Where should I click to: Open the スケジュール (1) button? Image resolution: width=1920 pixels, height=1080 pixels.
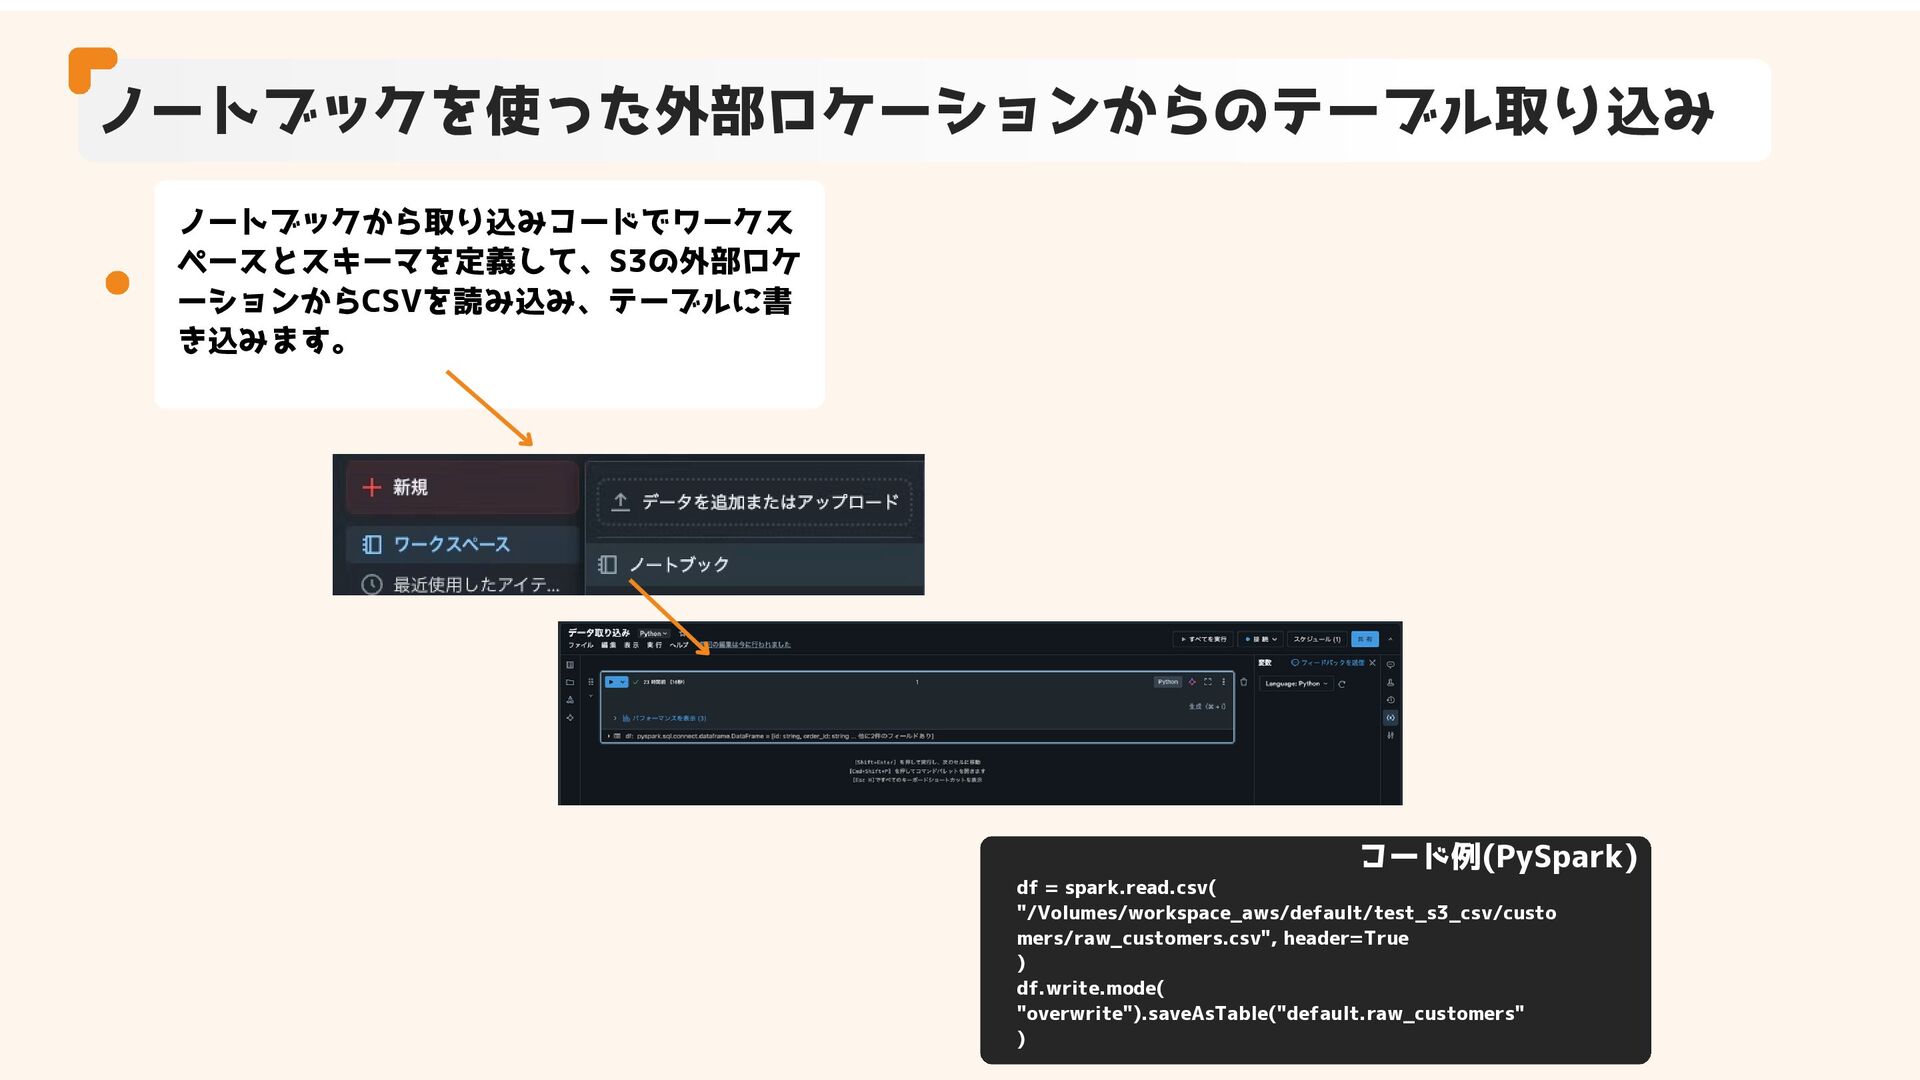[1317, 639]
